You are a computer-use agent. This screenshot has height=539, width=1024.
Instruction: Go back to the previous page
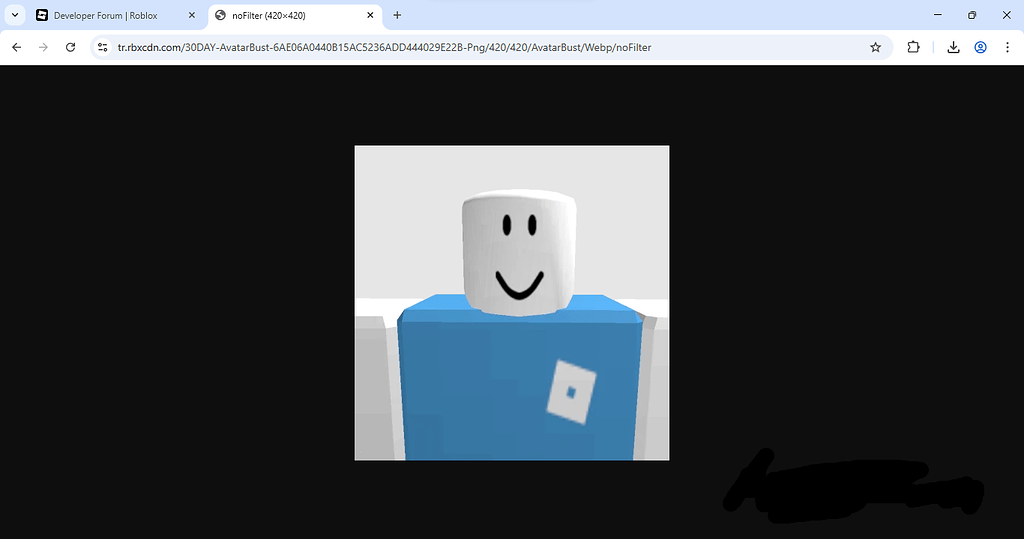16,47
